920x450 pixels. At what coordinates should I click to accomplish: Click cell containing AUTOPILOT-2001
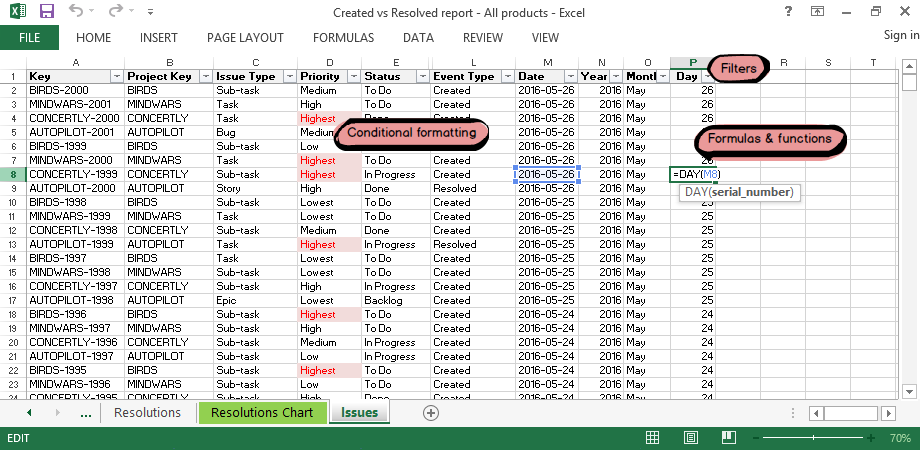(75, 133)
